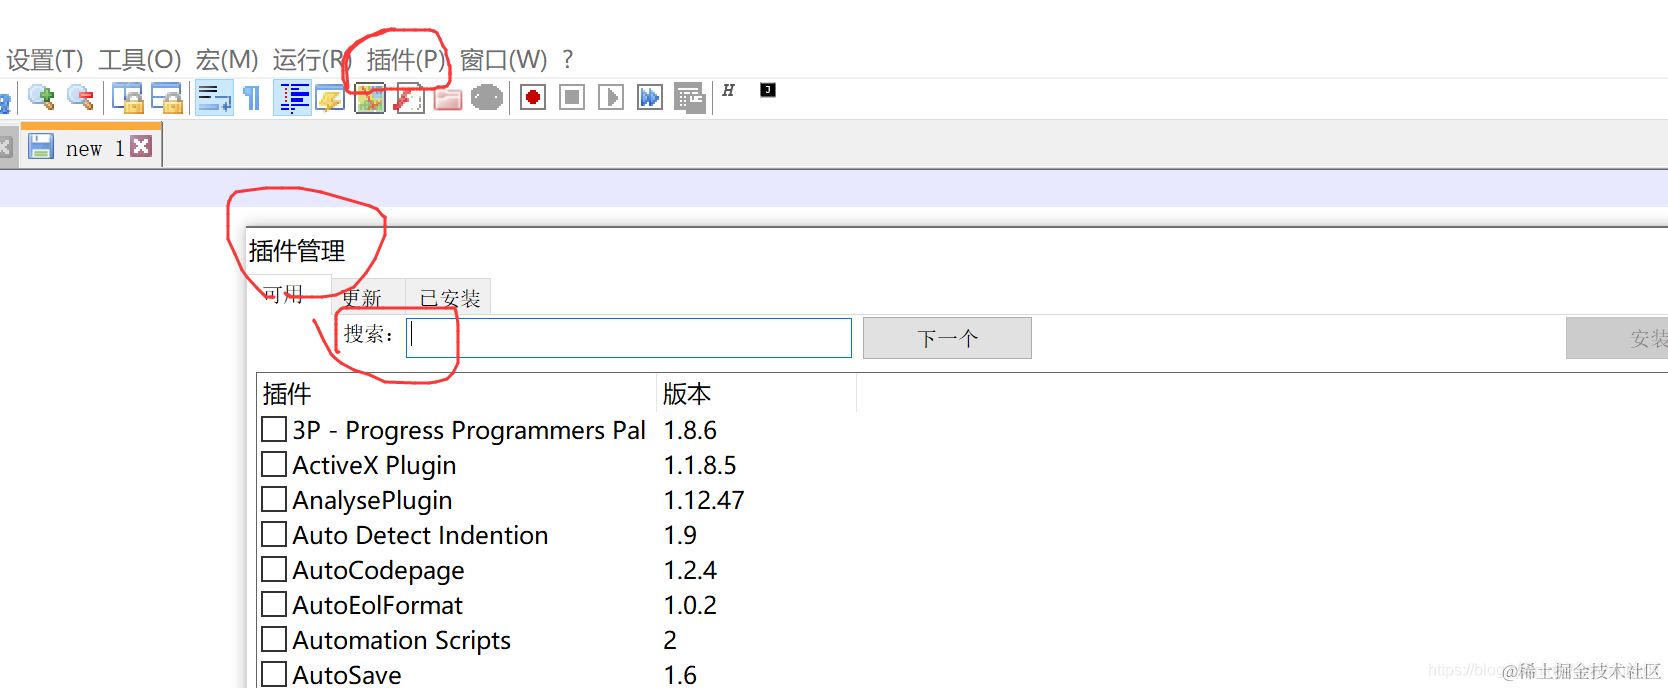The height and width of the screenshot is (688, 1668).
Task: Check the AutoEolFormat checkbox
Action: [x=274, y=605]
